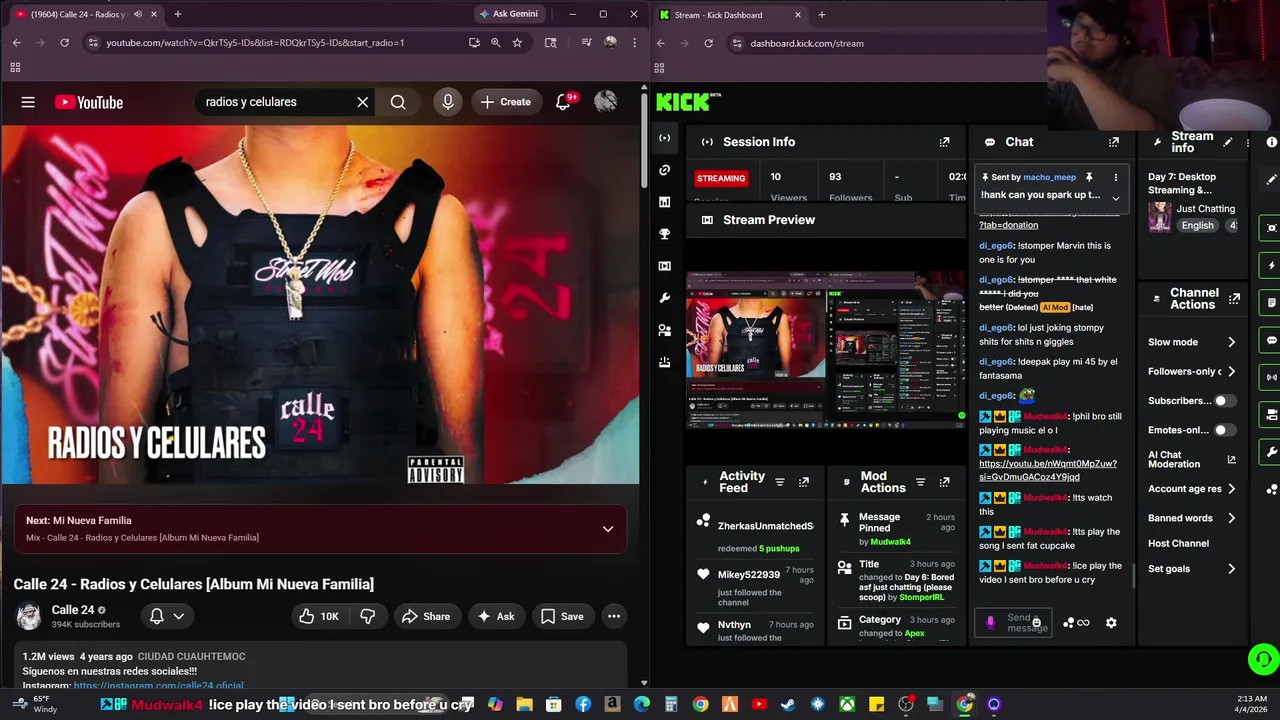Image resolution: width=1280 pixels, height=720 pixels.
Task: Pop out the Chat panel
Action: tap(1114, 142)
